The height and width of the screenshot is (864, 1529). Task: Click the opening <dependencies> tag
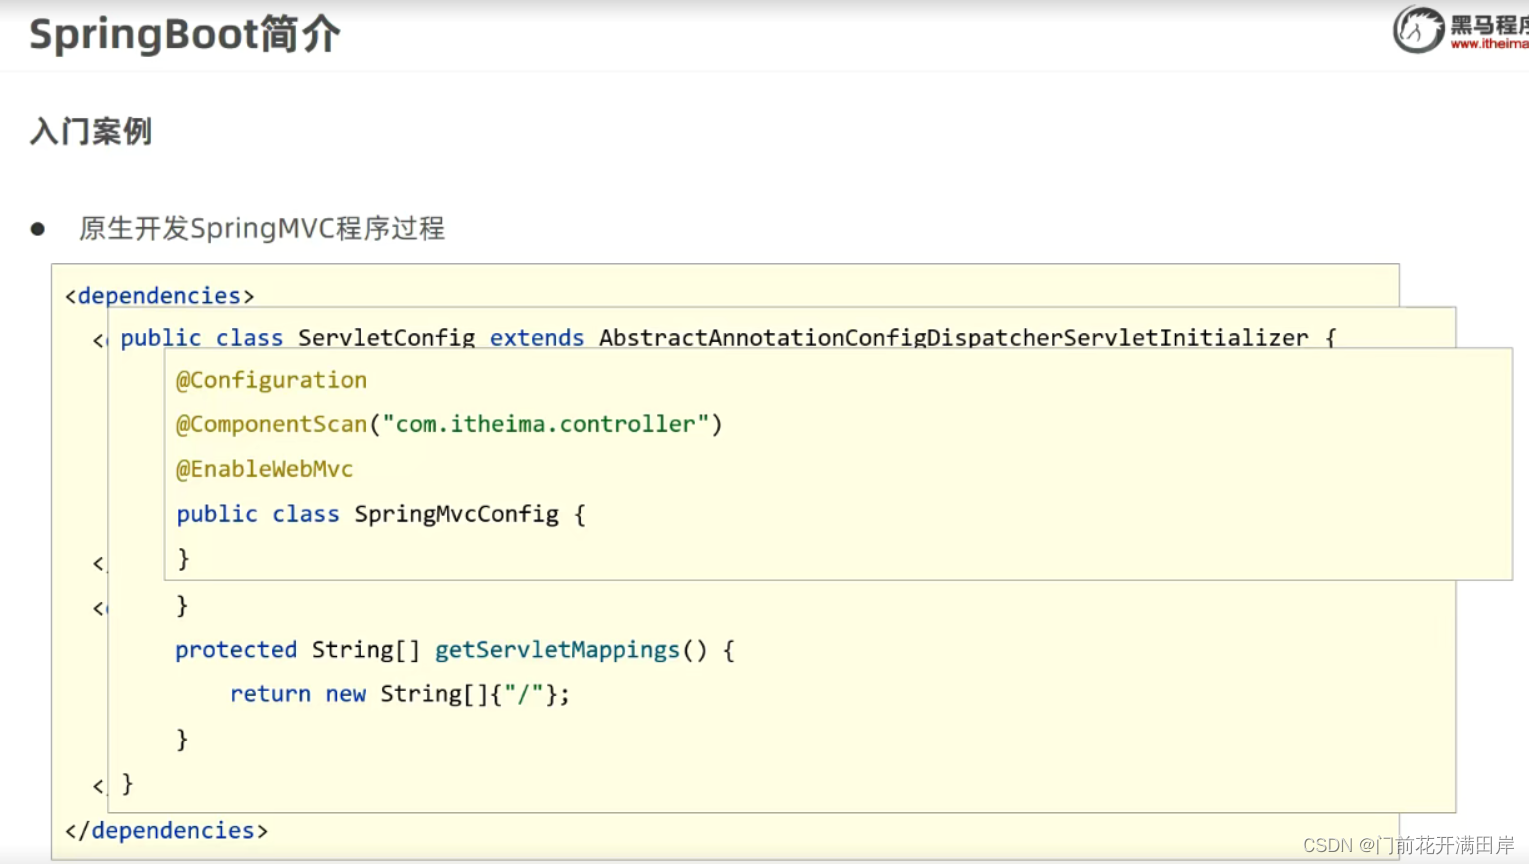160,296
